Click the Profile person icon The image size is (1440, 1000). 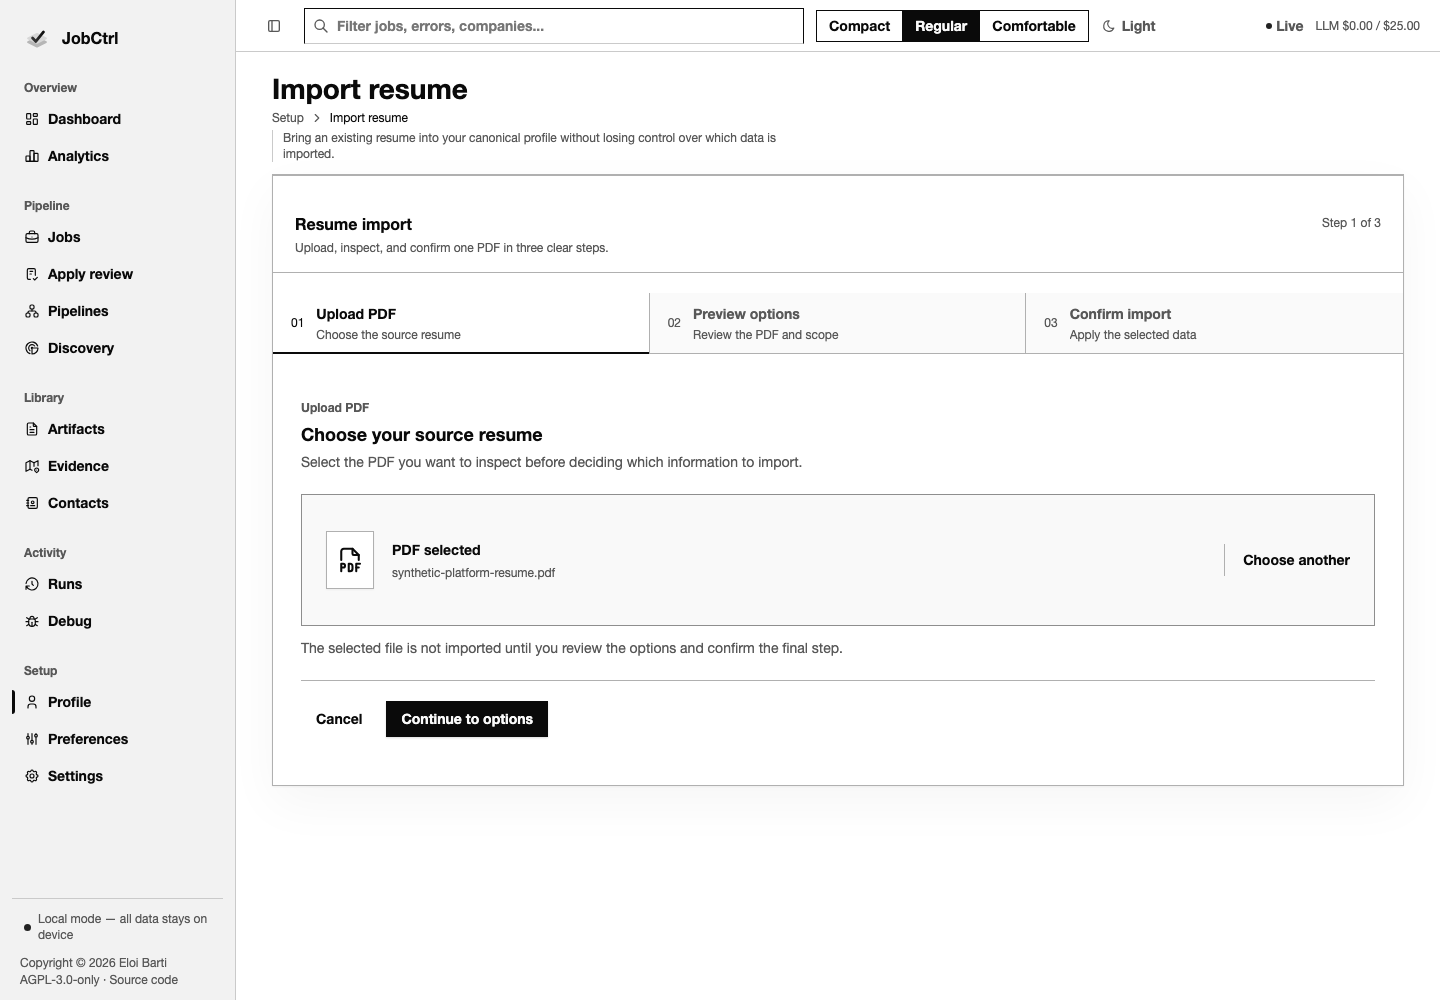[x=32, y=702]
